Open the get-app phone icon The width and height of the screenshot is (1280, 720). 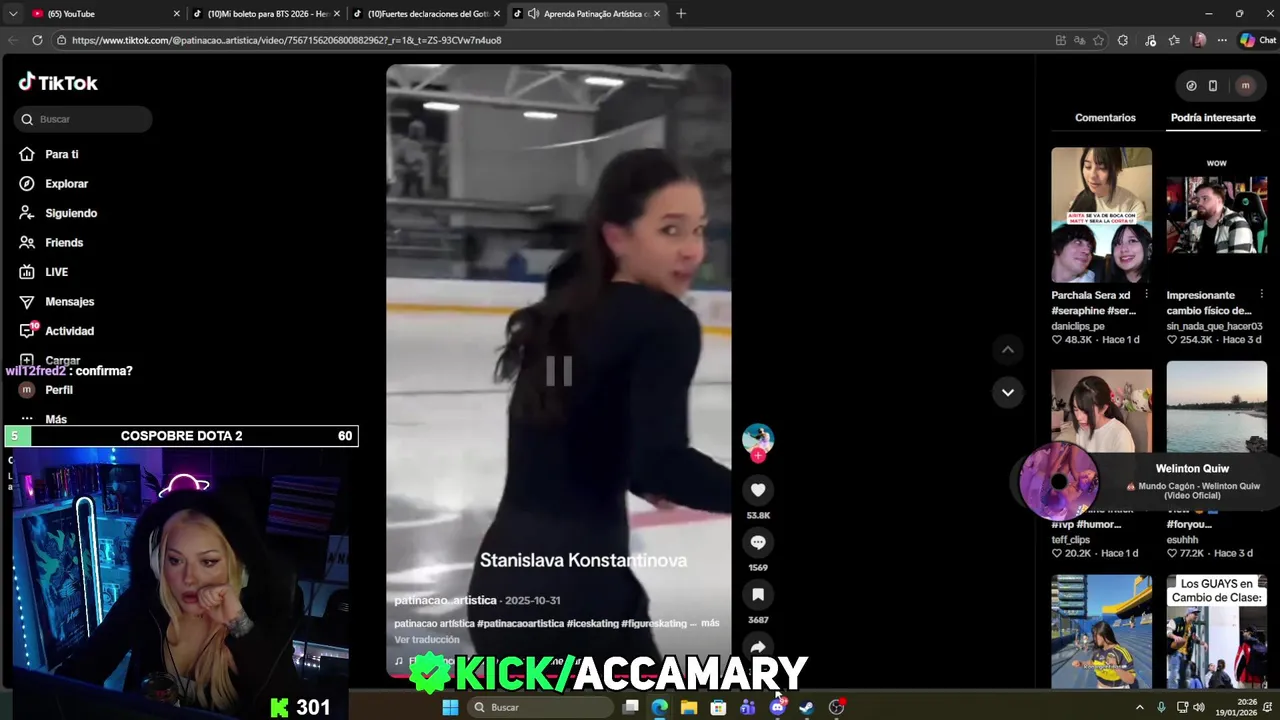click(x=1213, y=86)
